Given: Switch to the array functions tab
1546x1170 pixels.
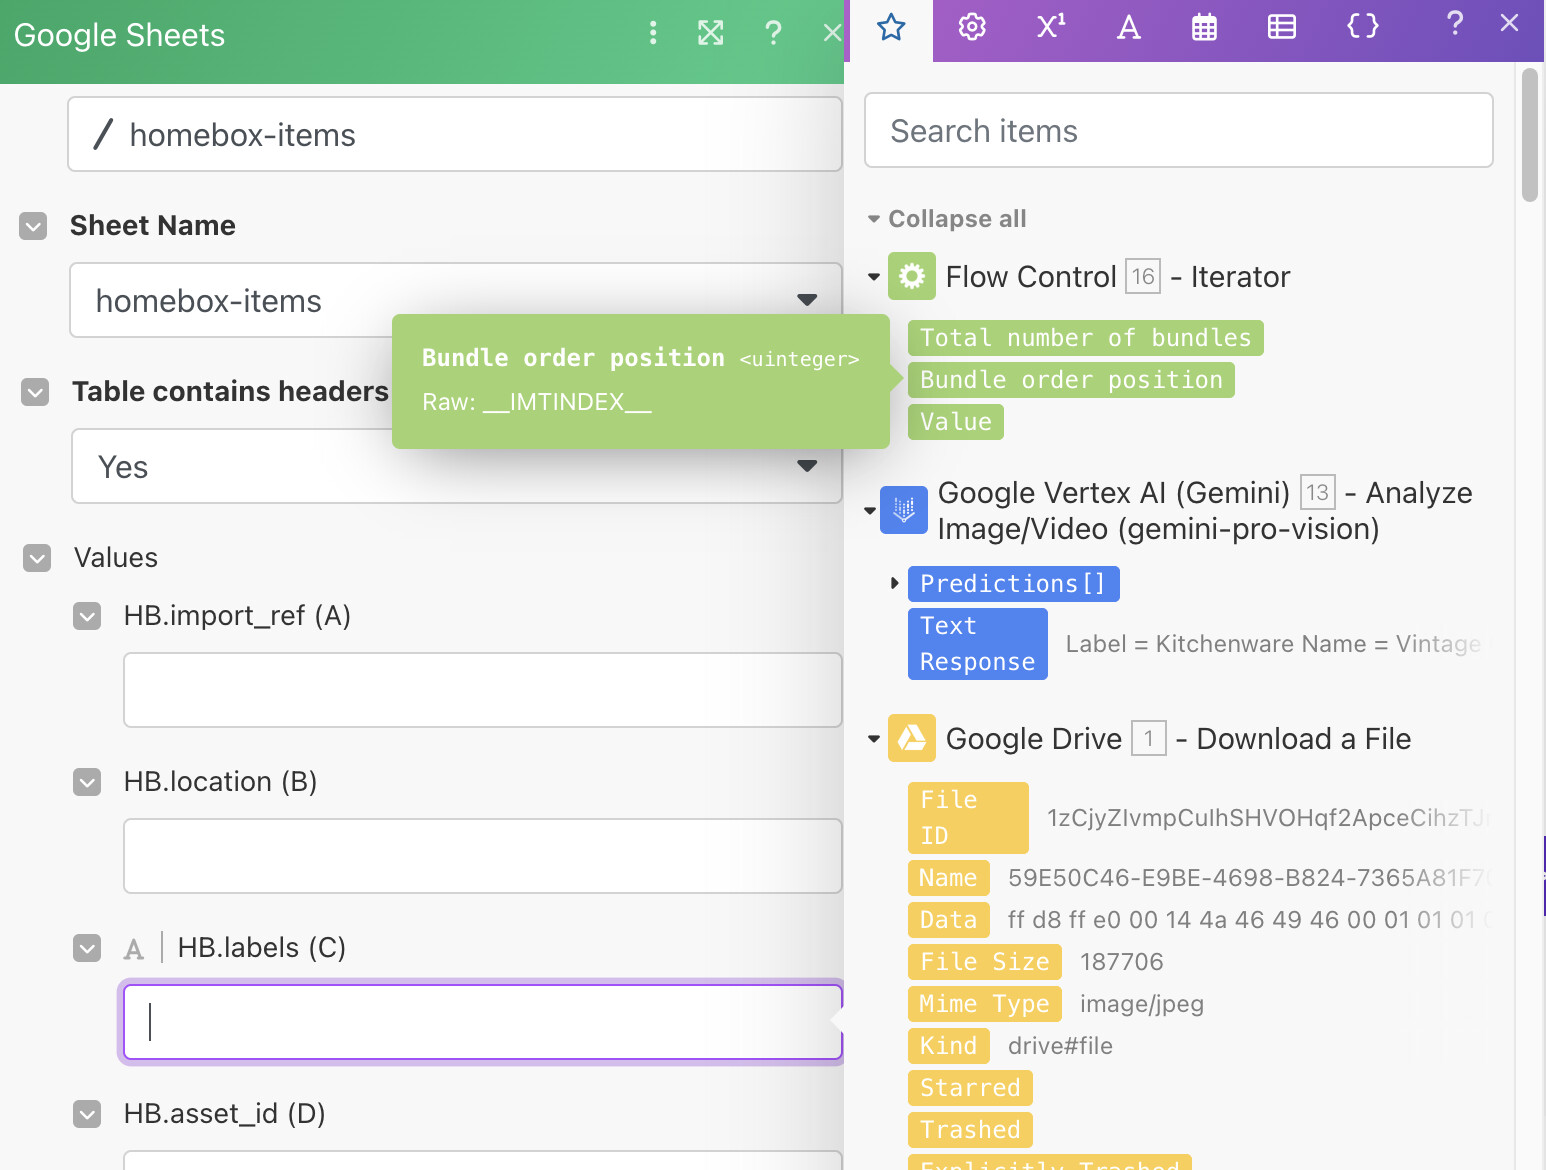Looking at the screenshot, I should coord(1281,27).
